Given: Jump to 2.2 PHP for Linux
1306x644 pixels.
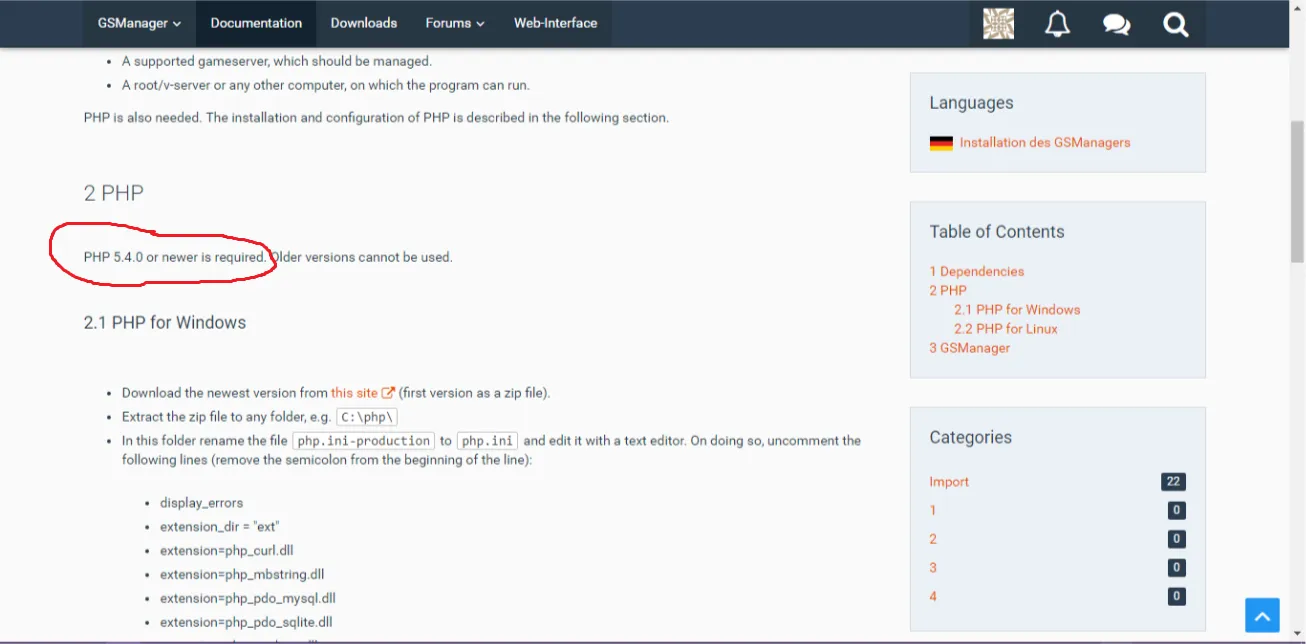Looking at the screenshot, I should (x=1005, y=329).
